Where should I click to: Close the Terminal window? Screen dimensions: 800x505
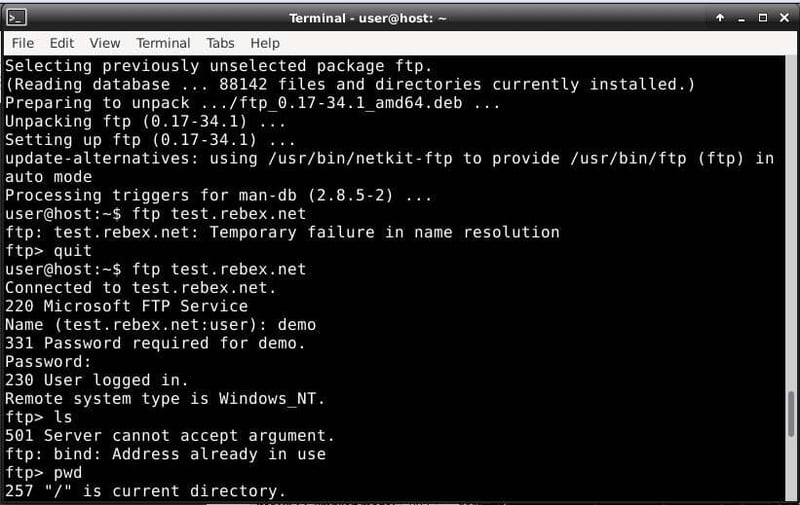coord(783,18)
